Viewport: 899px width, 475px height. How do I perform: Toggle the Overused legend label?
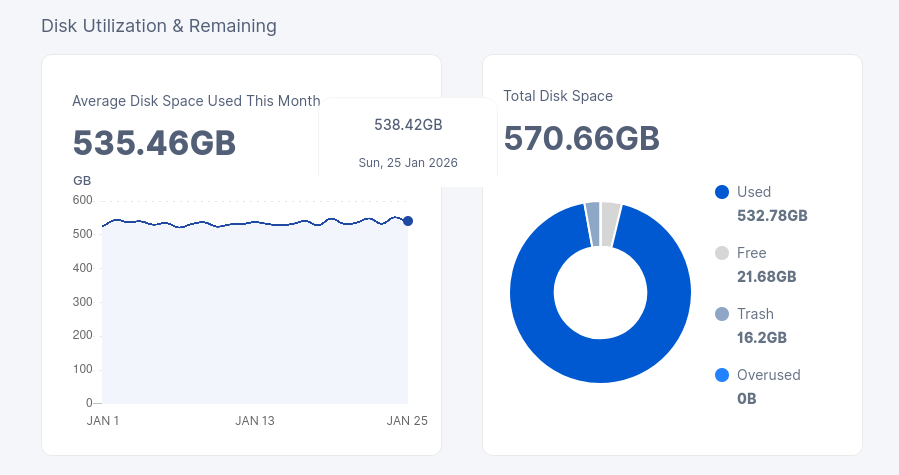point(768,375)
